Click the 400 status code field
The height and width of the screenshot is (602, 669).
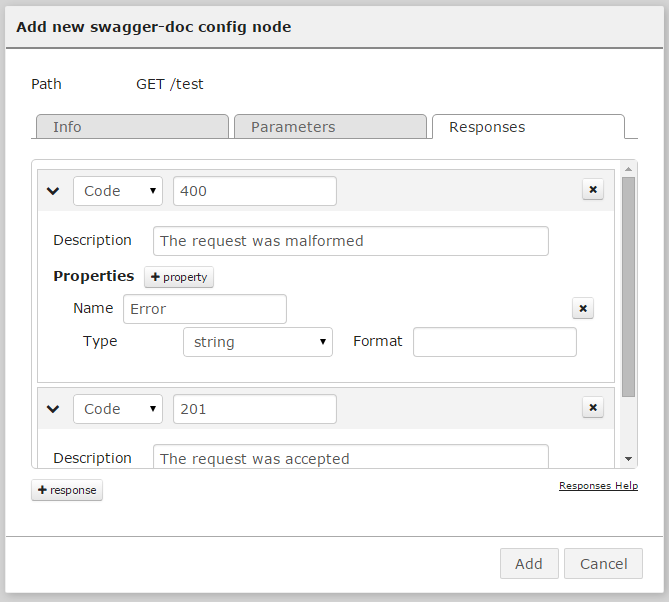click(255, 191)
